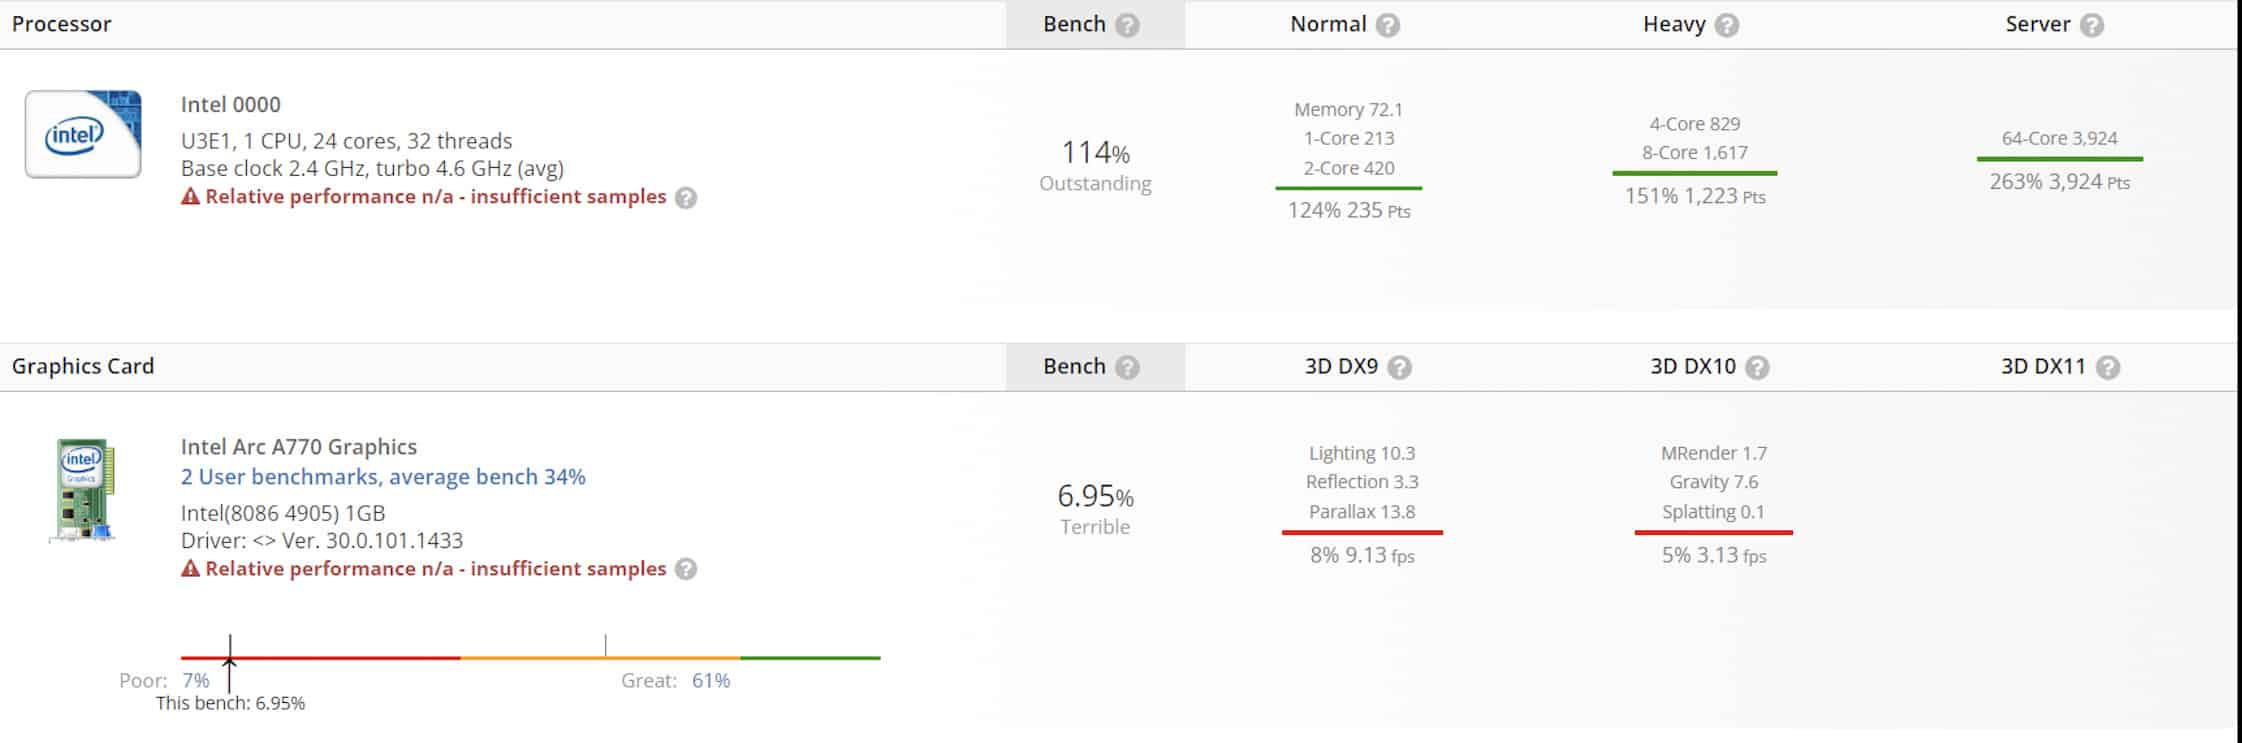
Task: Click help icon next to 3D DX11
Action: coord(2107,367)
